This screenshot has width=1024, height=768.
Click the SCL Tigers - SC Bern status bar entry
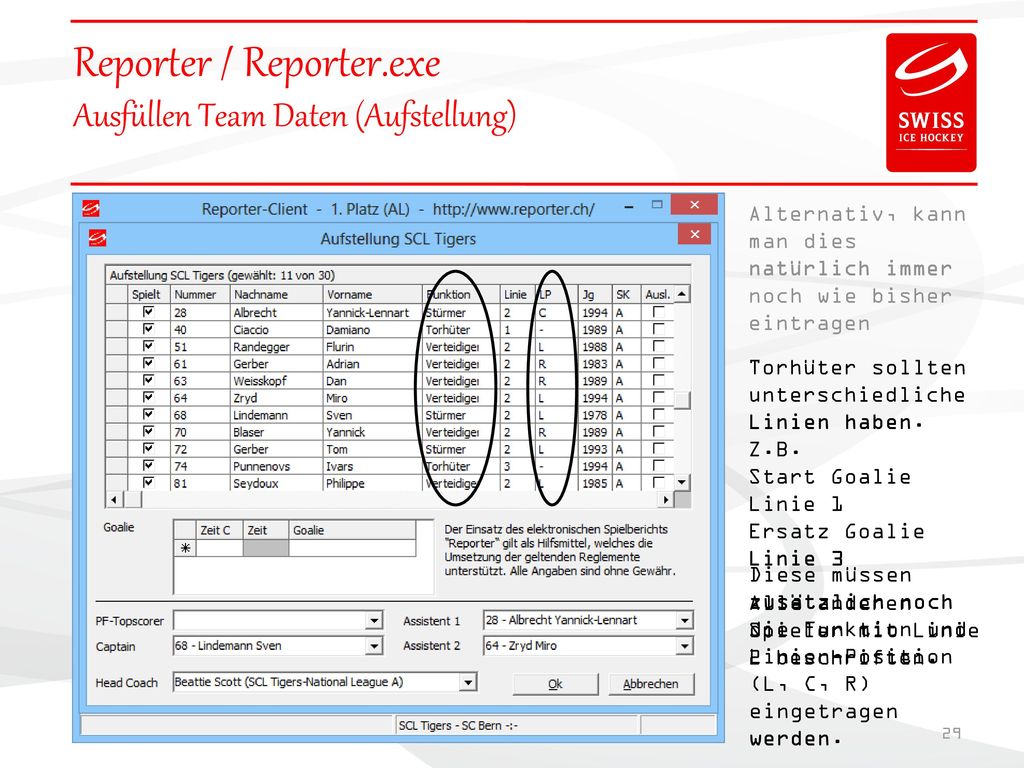[517, 725]
